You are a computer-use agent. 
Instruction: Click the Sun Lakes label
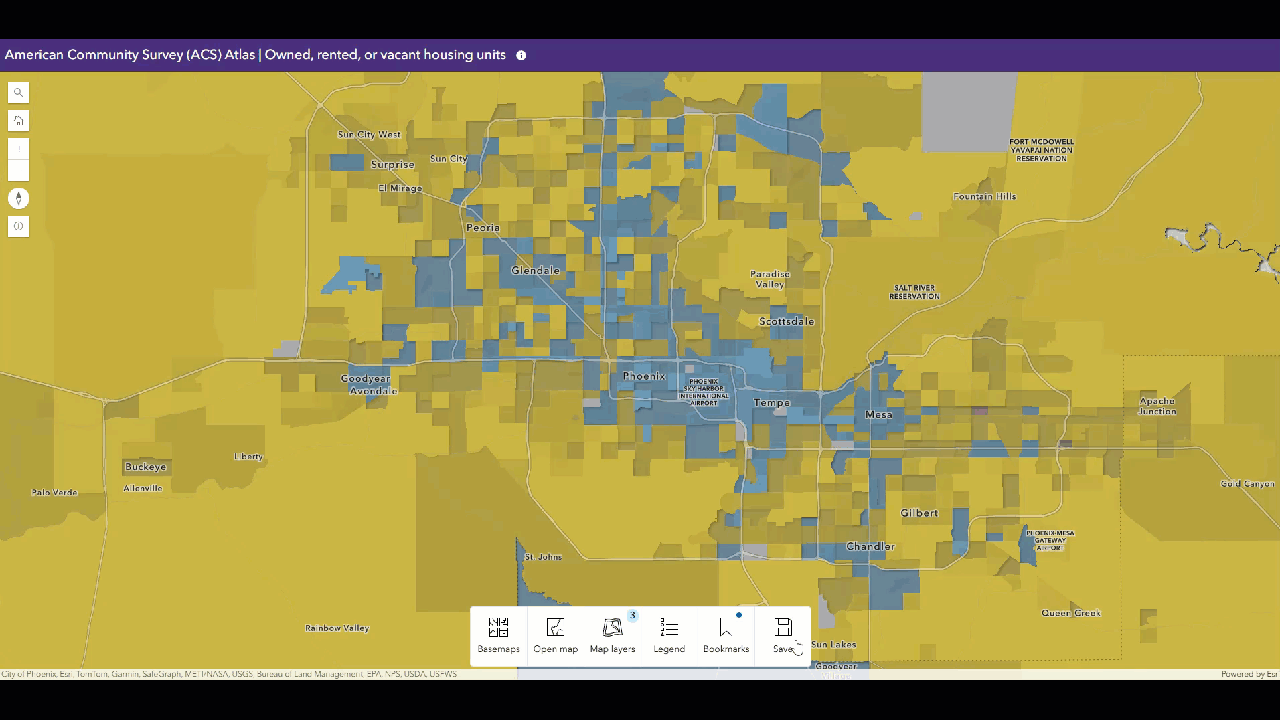click(833, 645)
